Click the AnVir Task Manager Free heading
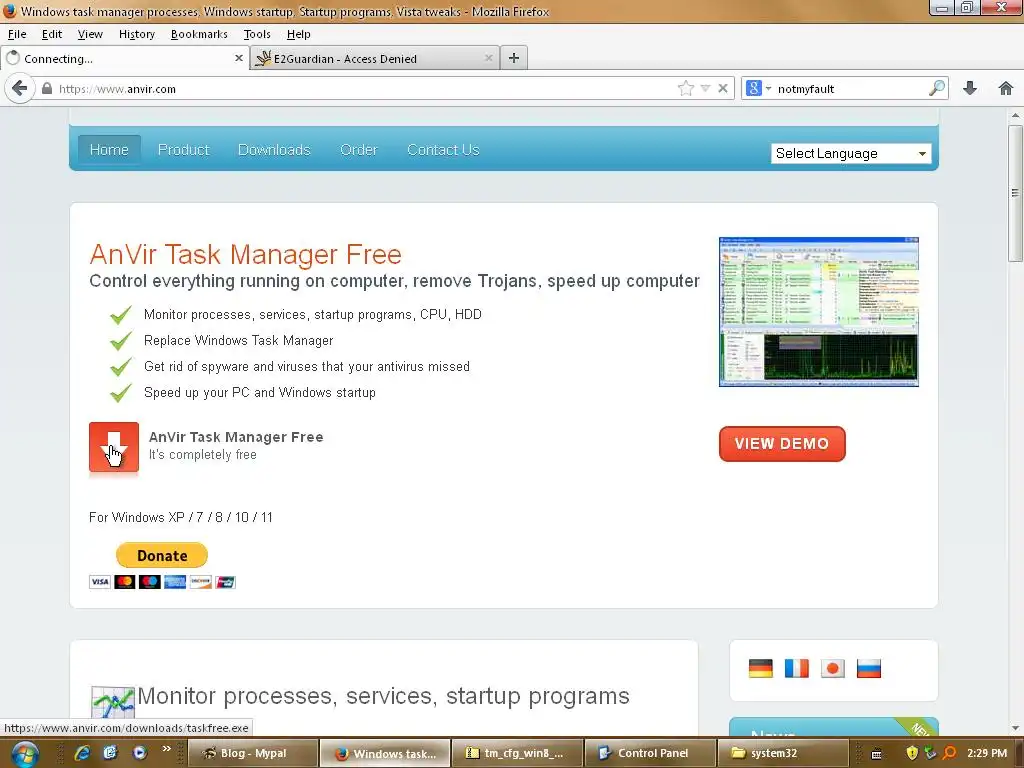Screen dimensions: 1024x768 [246, 254]
